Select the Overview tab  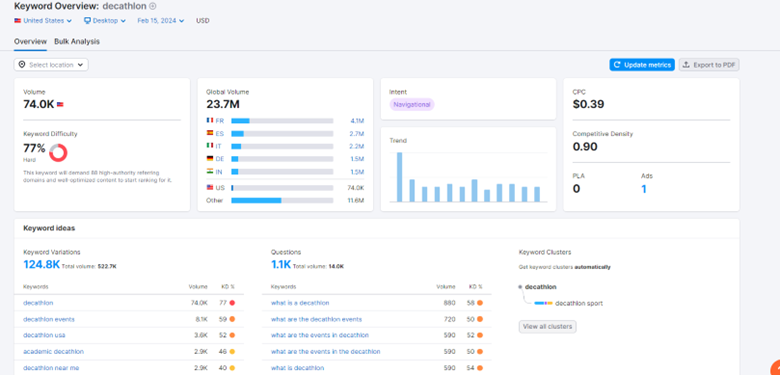click(30, 42)
